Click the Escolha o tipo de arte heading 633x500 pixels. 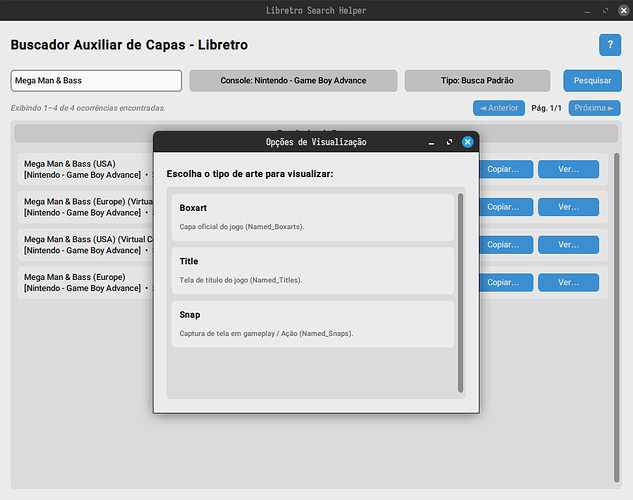pyautogui.click(x=250, y=174)
